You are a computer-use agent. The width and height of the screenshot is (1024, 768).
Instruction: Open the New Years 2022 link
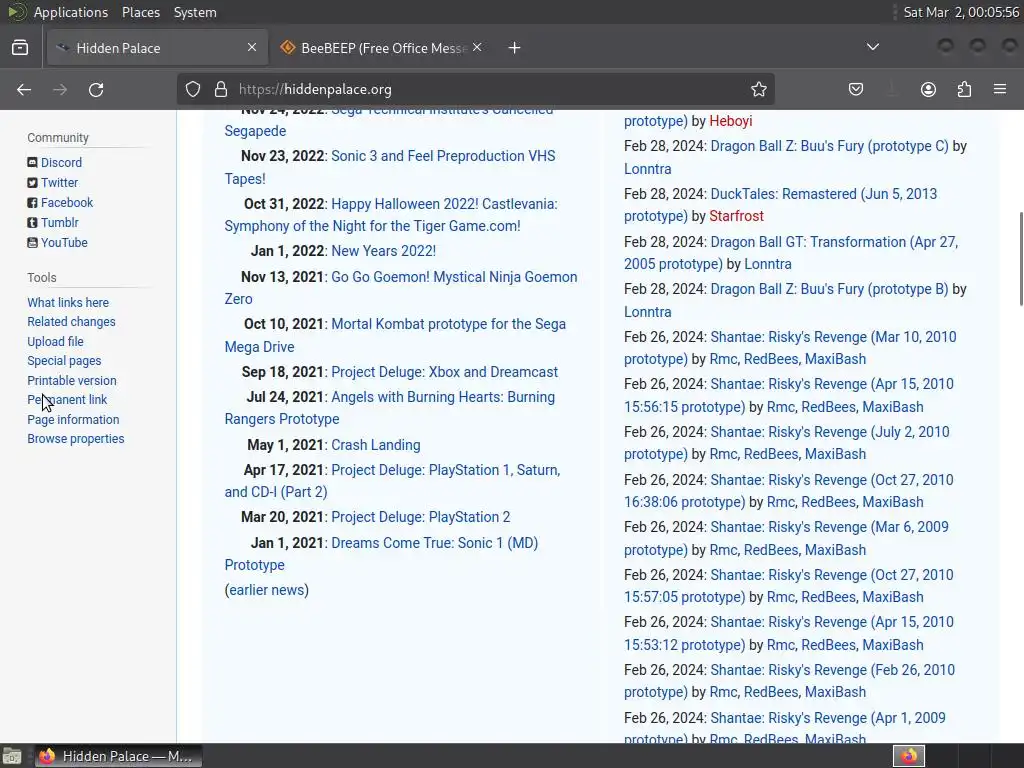pyautogui.click(x=383, y=251)
